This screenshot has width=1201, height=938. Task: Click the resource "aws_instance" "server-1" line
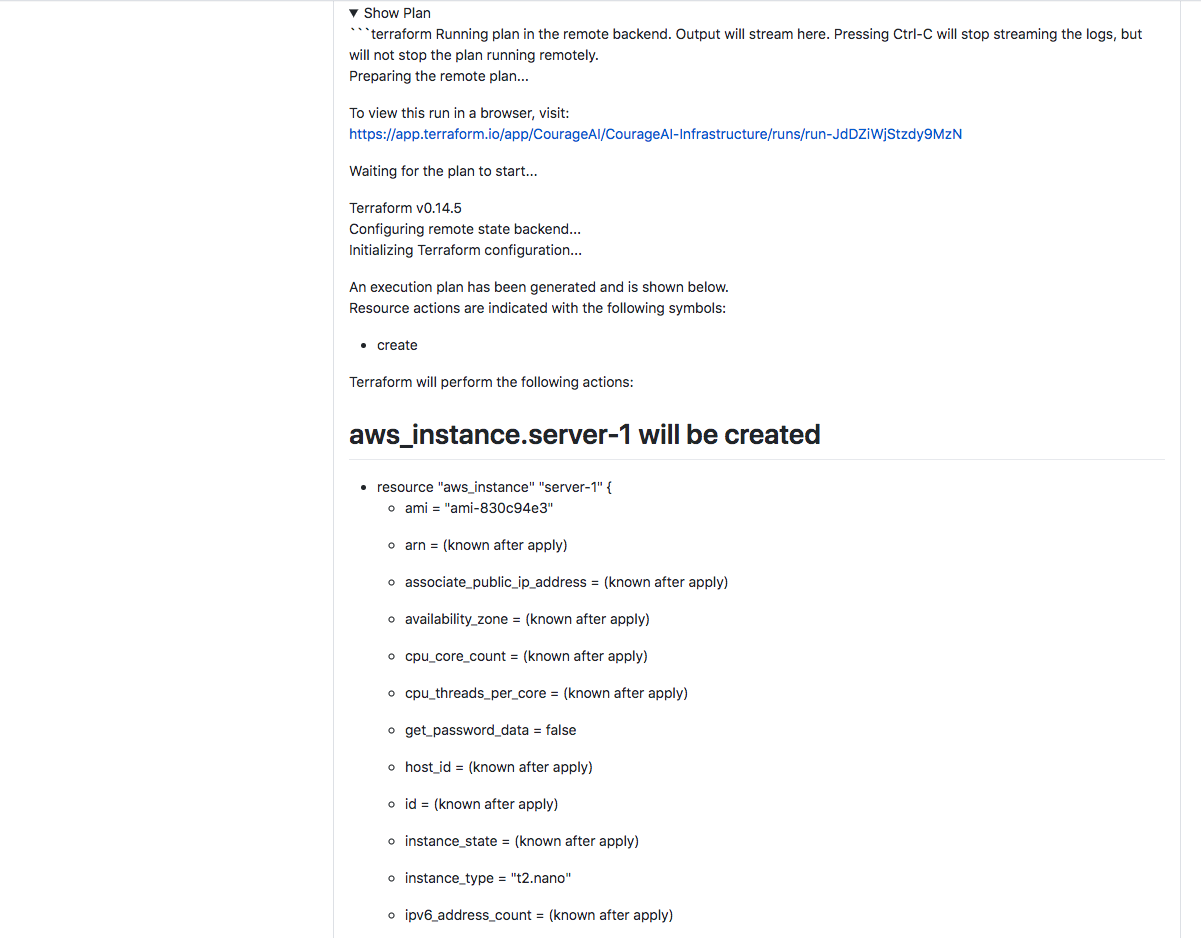tap(494, 487)
